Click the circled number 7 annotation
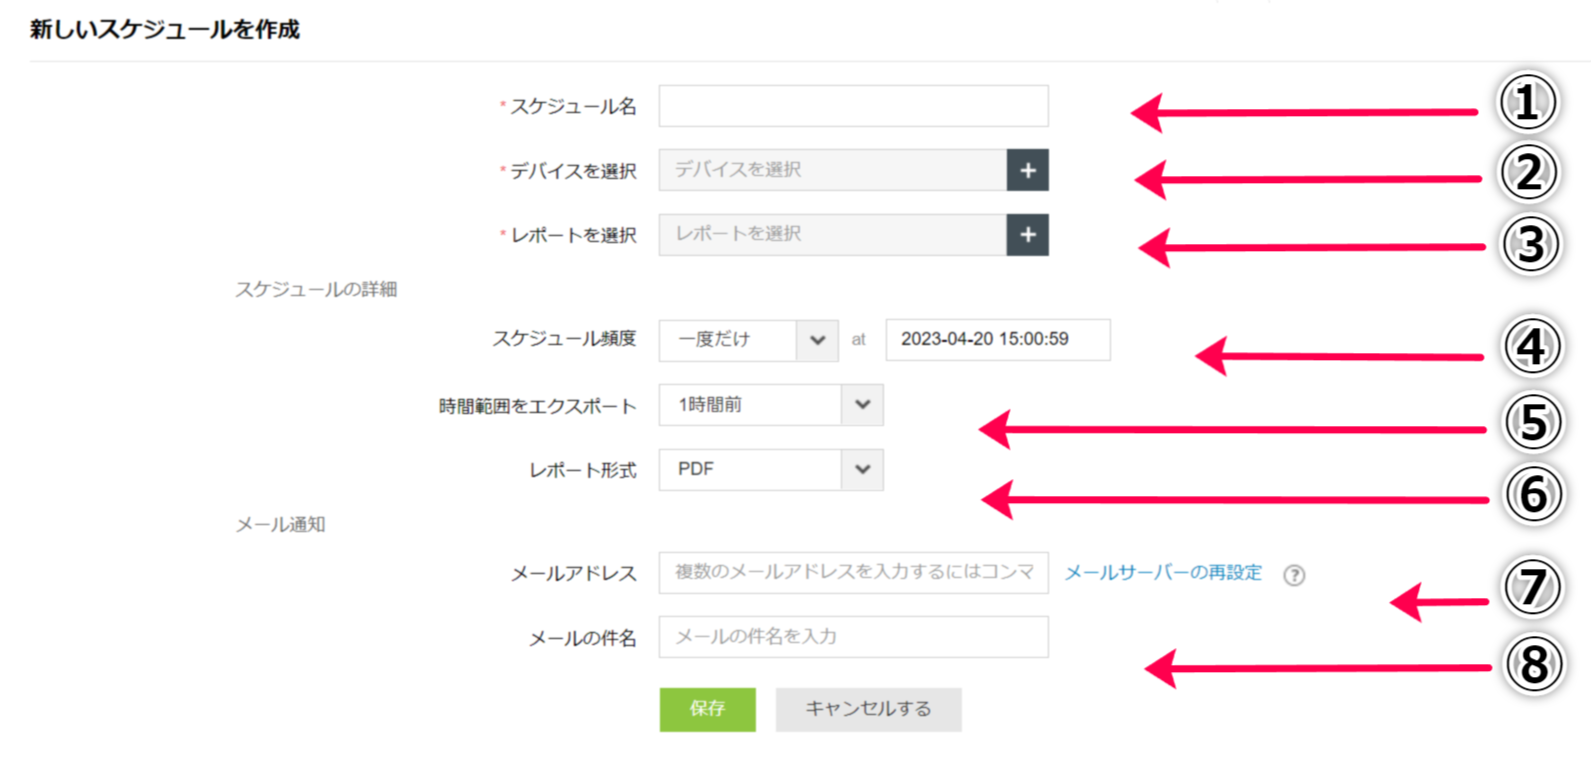The height and width of the screenshot is (772, 1591). pyautogui.click(x=1532, y=588)
